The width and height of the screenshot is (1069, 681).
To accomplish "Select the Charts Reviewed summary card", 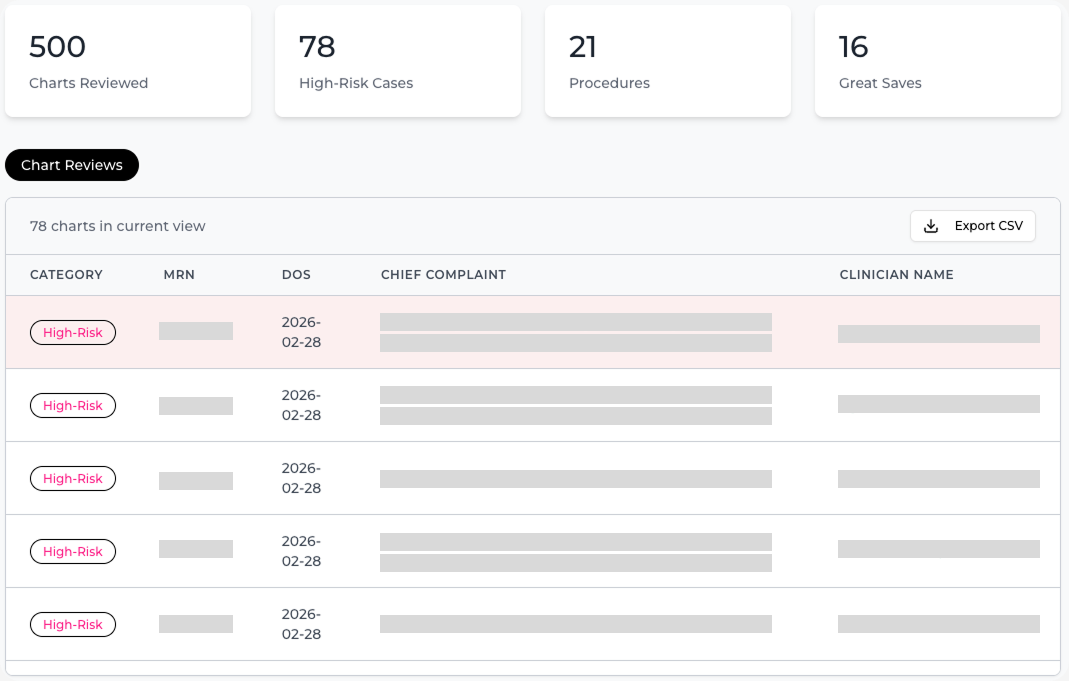I will [128, 60].
